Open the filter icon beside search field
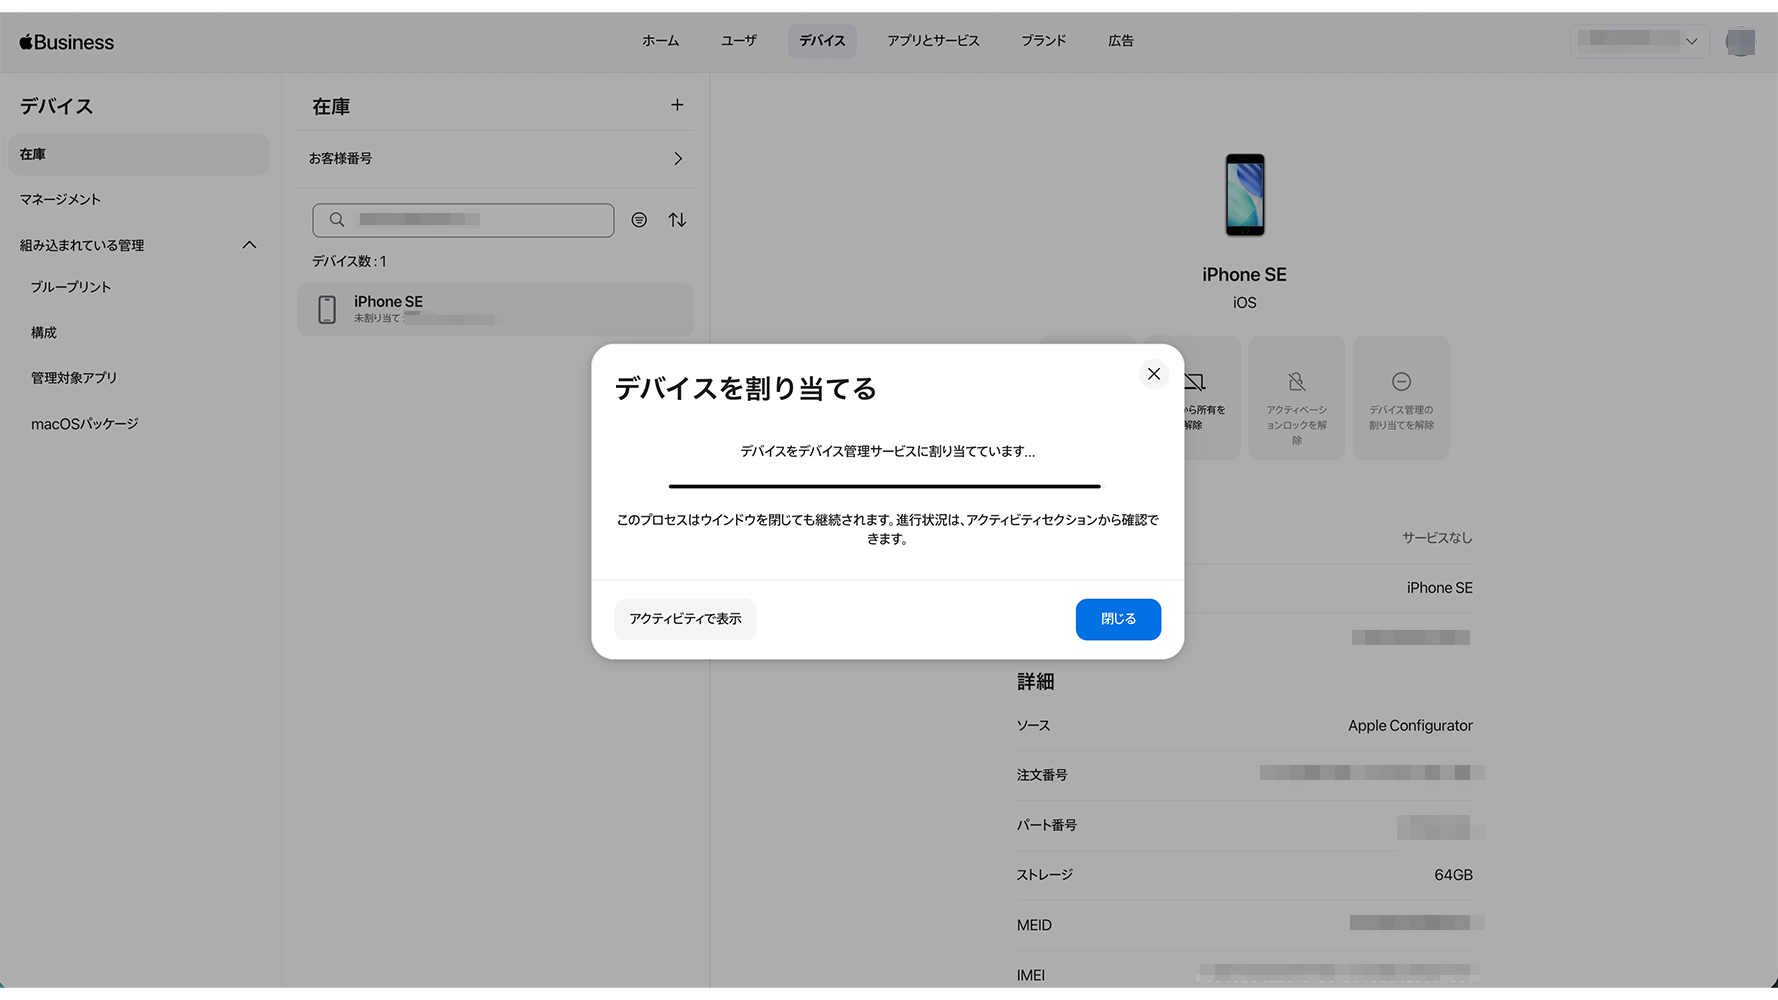This screenshot has height=1000, width=1778. pyautogui.click(x=639, y=220)
